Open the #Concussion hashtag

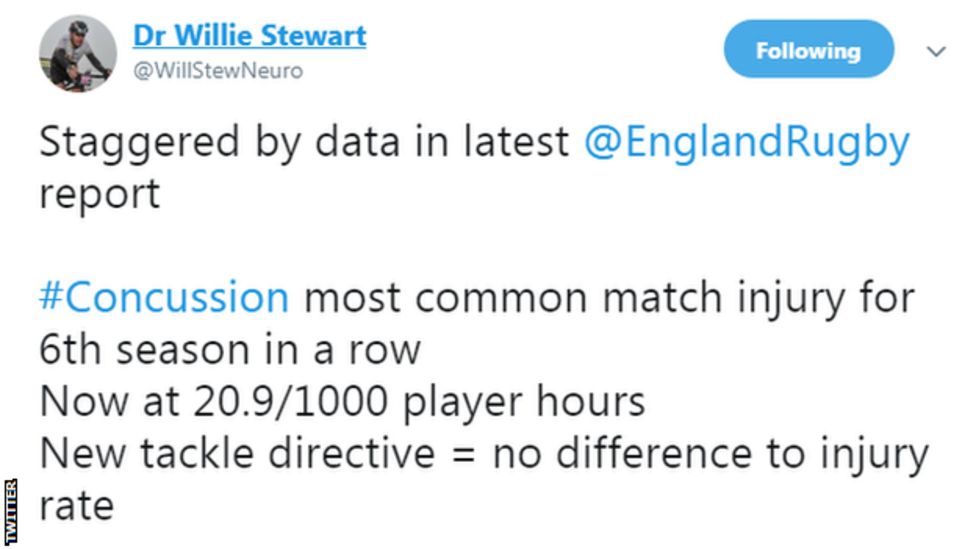tap(164, 298)
